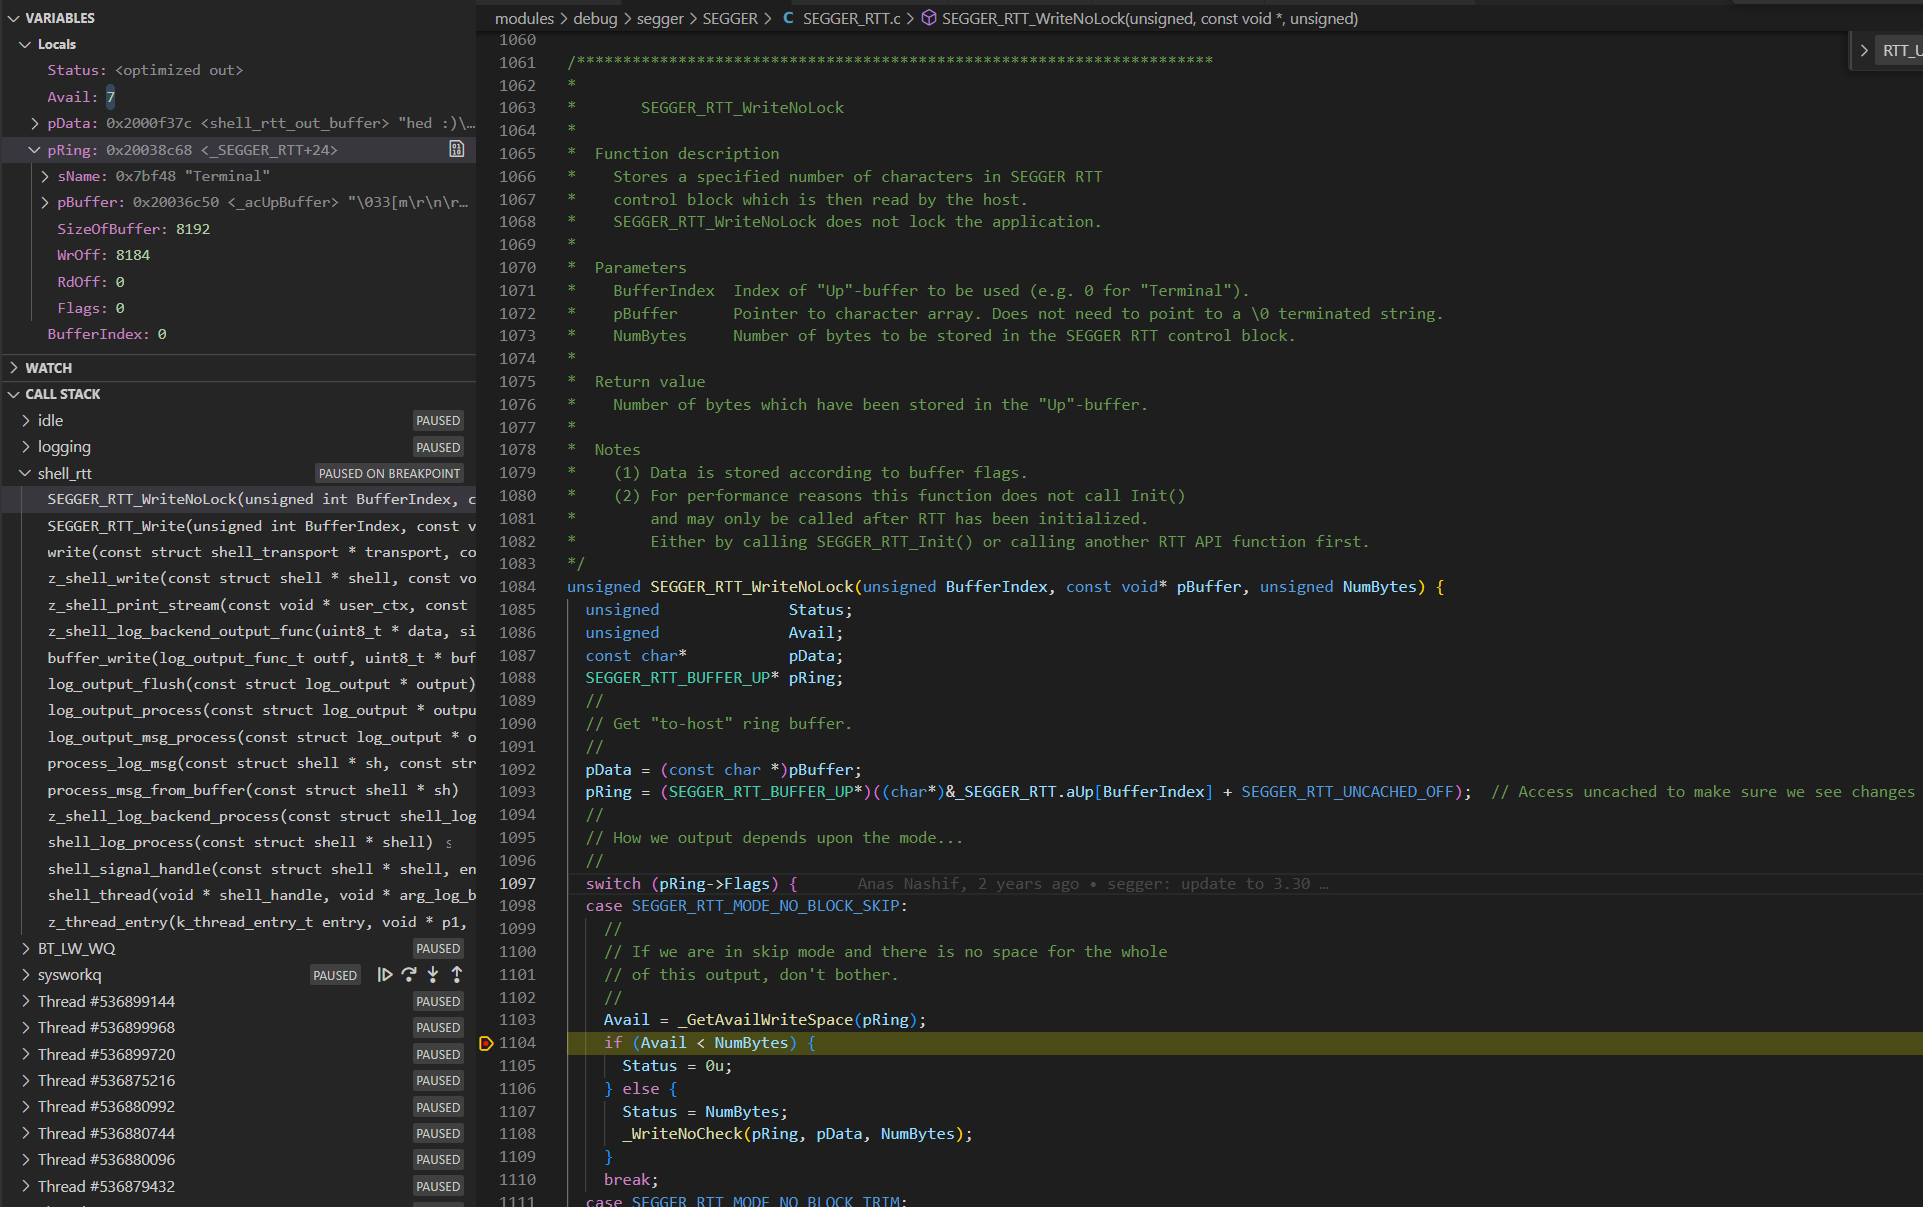Click view binary data icon on pRing row
1923x1207 pixels.
pyautogui.click(x=457, y=149)
